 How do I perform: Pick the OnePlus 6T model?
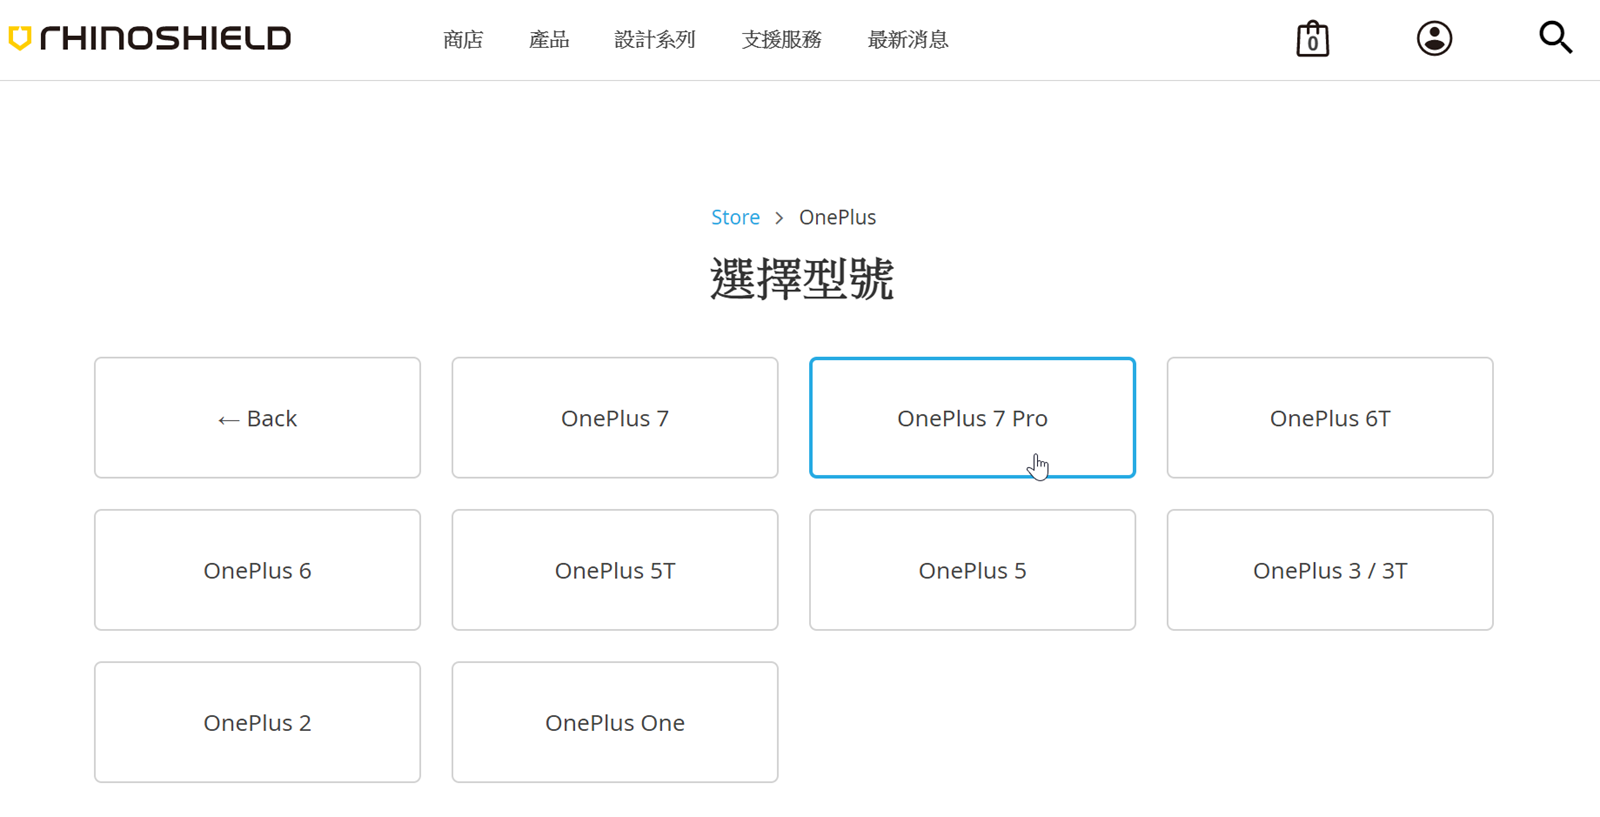point(1330,418)
